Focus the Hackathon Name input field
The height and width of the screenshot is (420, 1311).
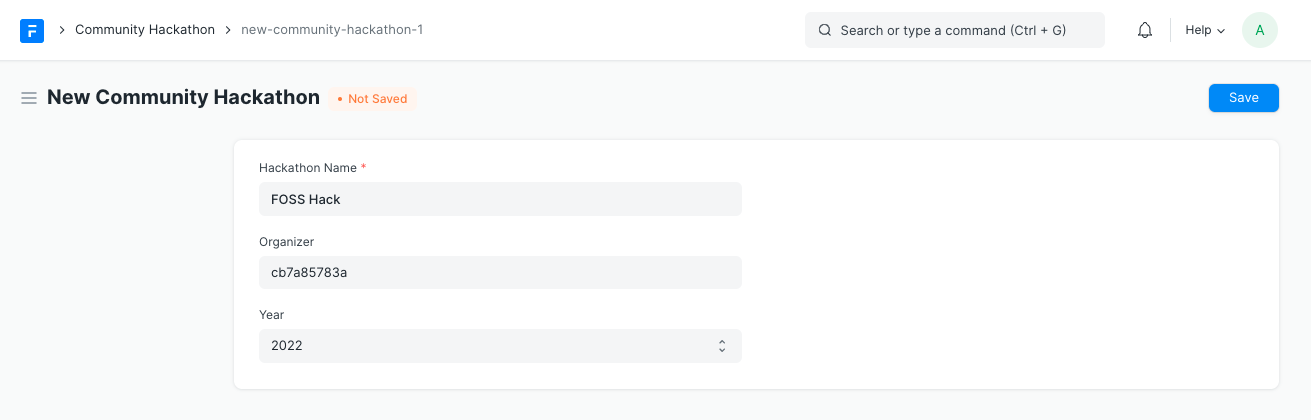tap(499, 199)
